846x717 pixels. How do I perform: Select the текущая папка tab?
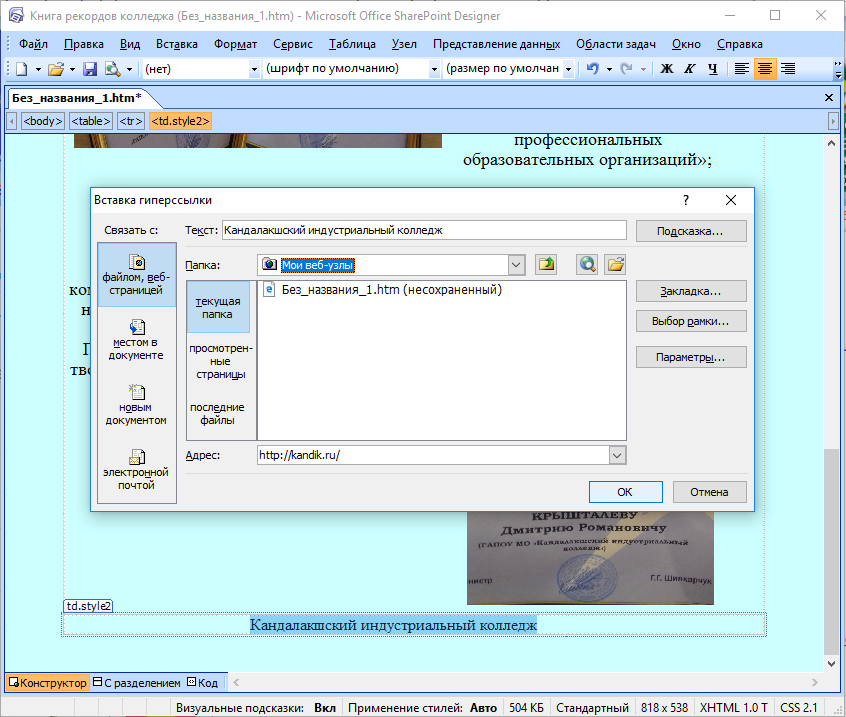[218, 308]
